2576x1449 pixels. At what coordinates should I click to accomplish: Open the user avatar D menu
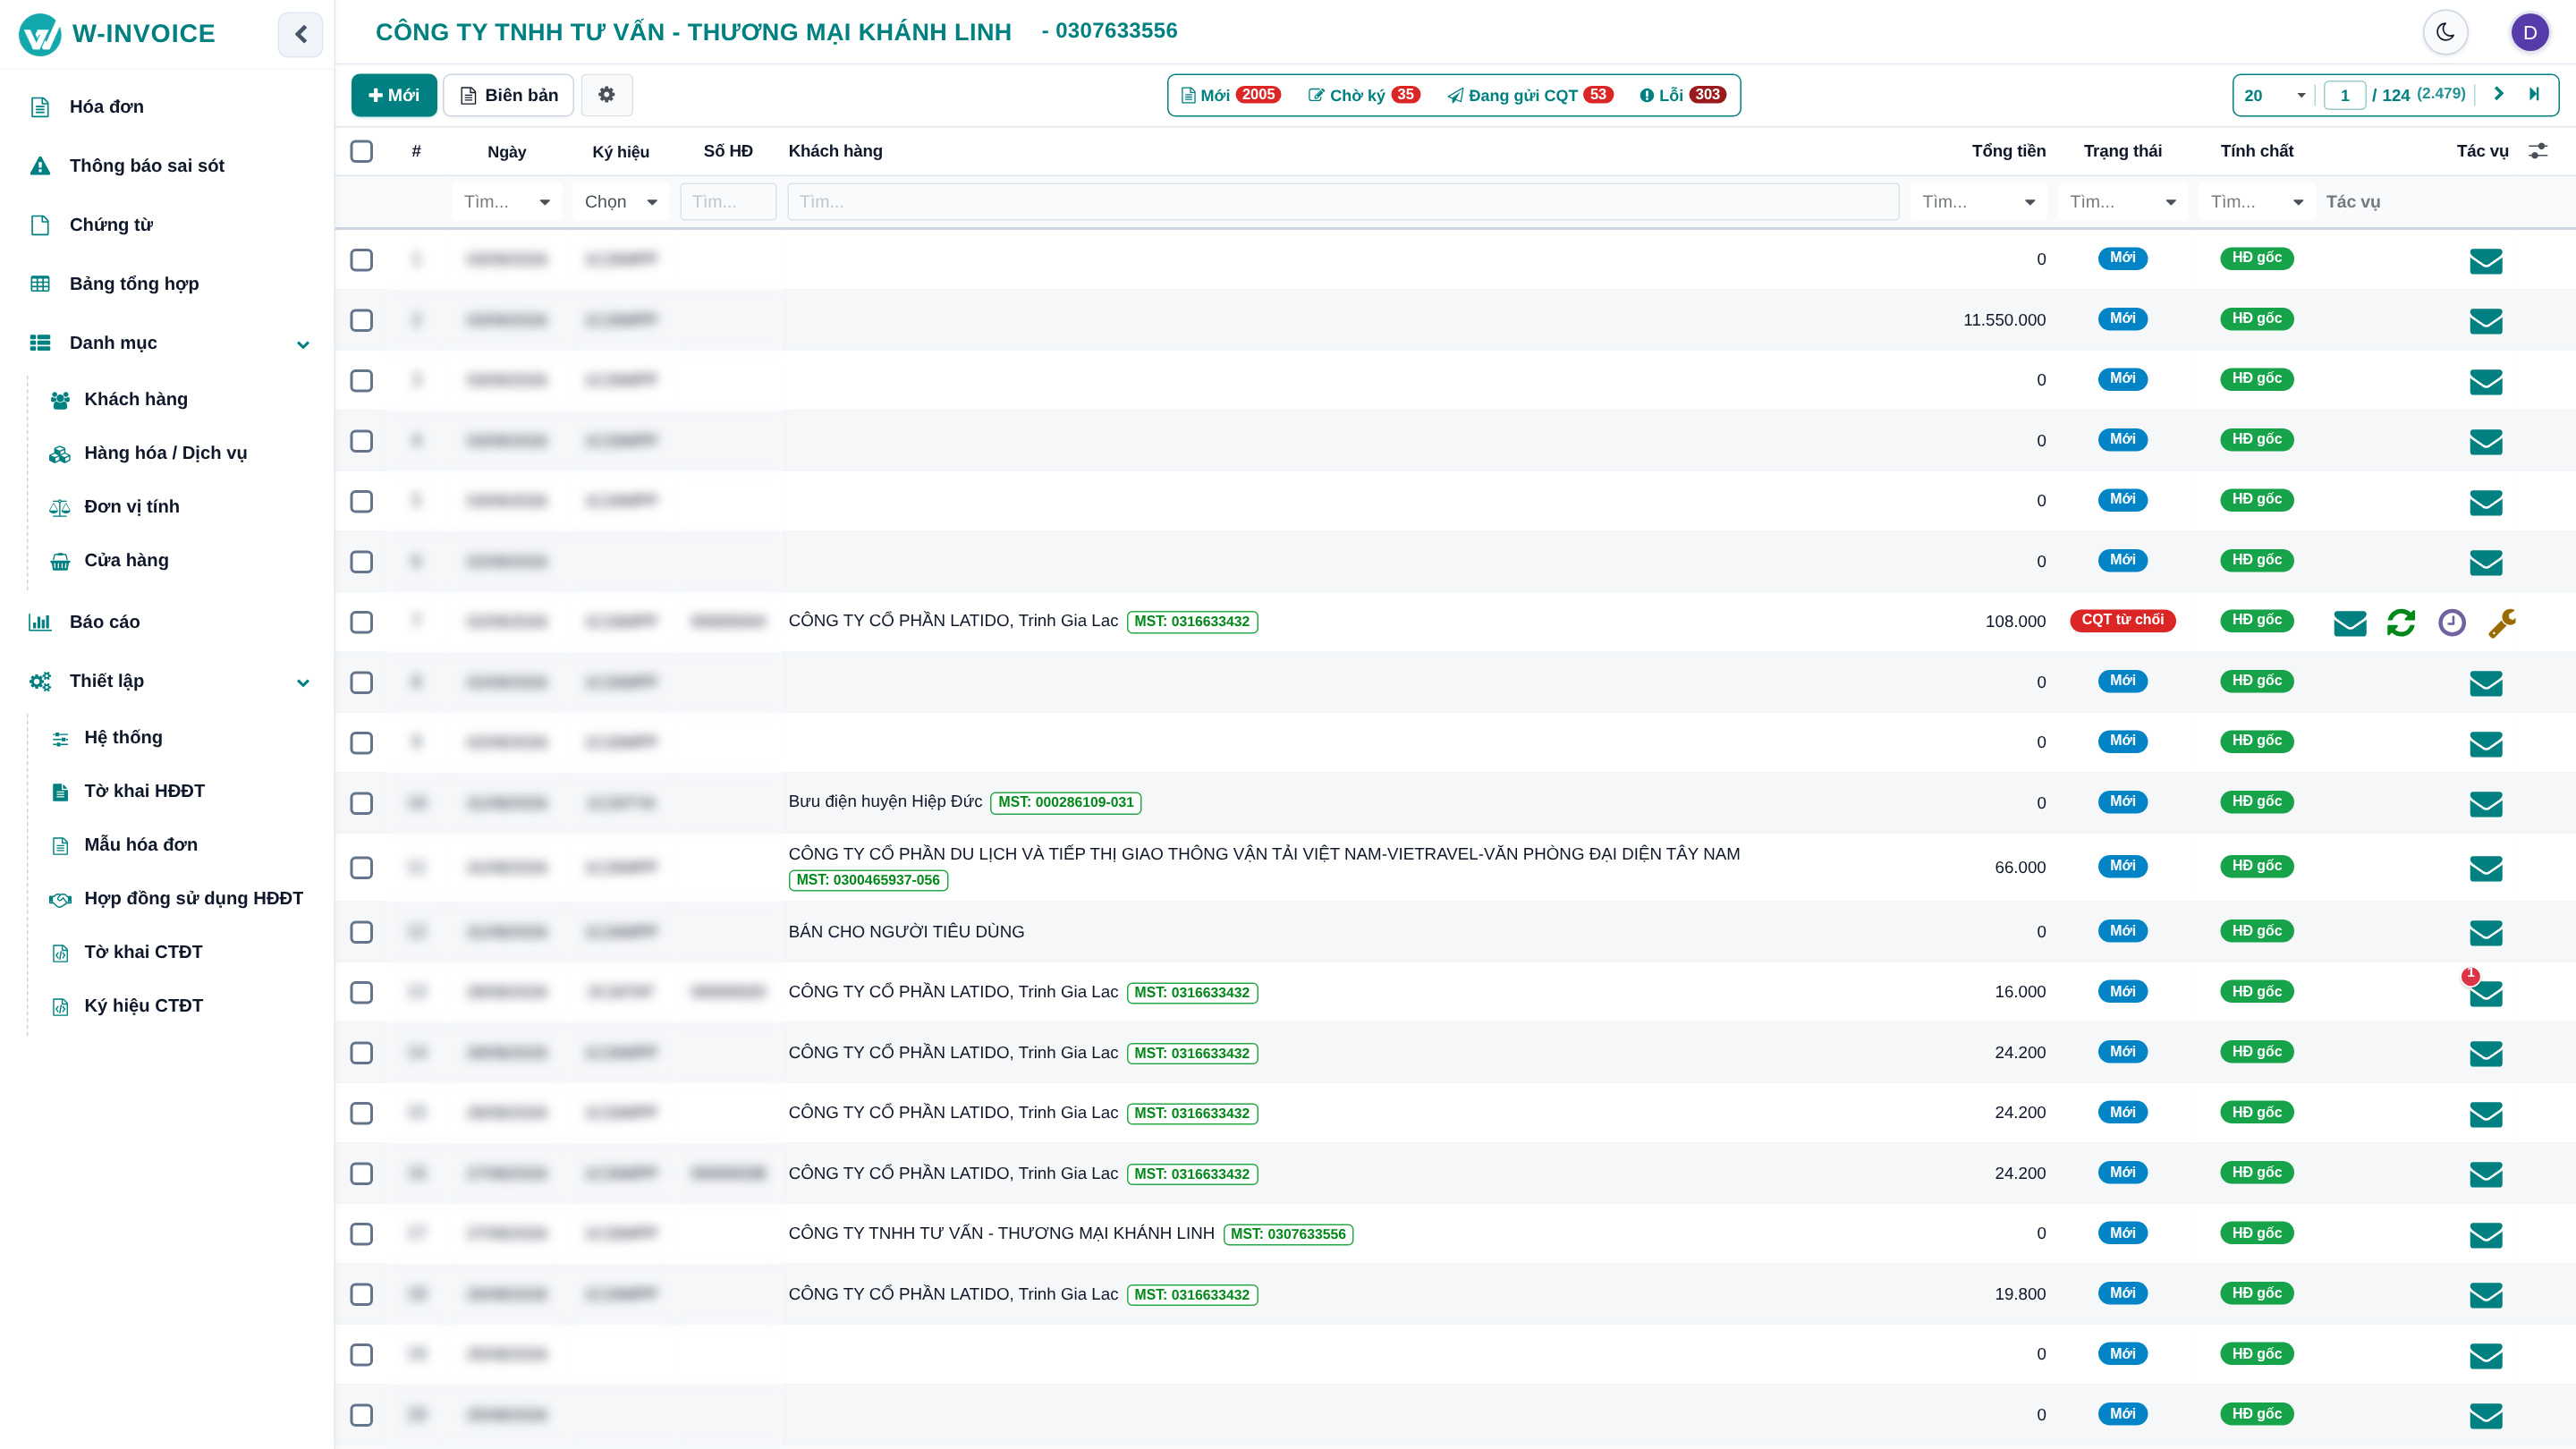2530,32
